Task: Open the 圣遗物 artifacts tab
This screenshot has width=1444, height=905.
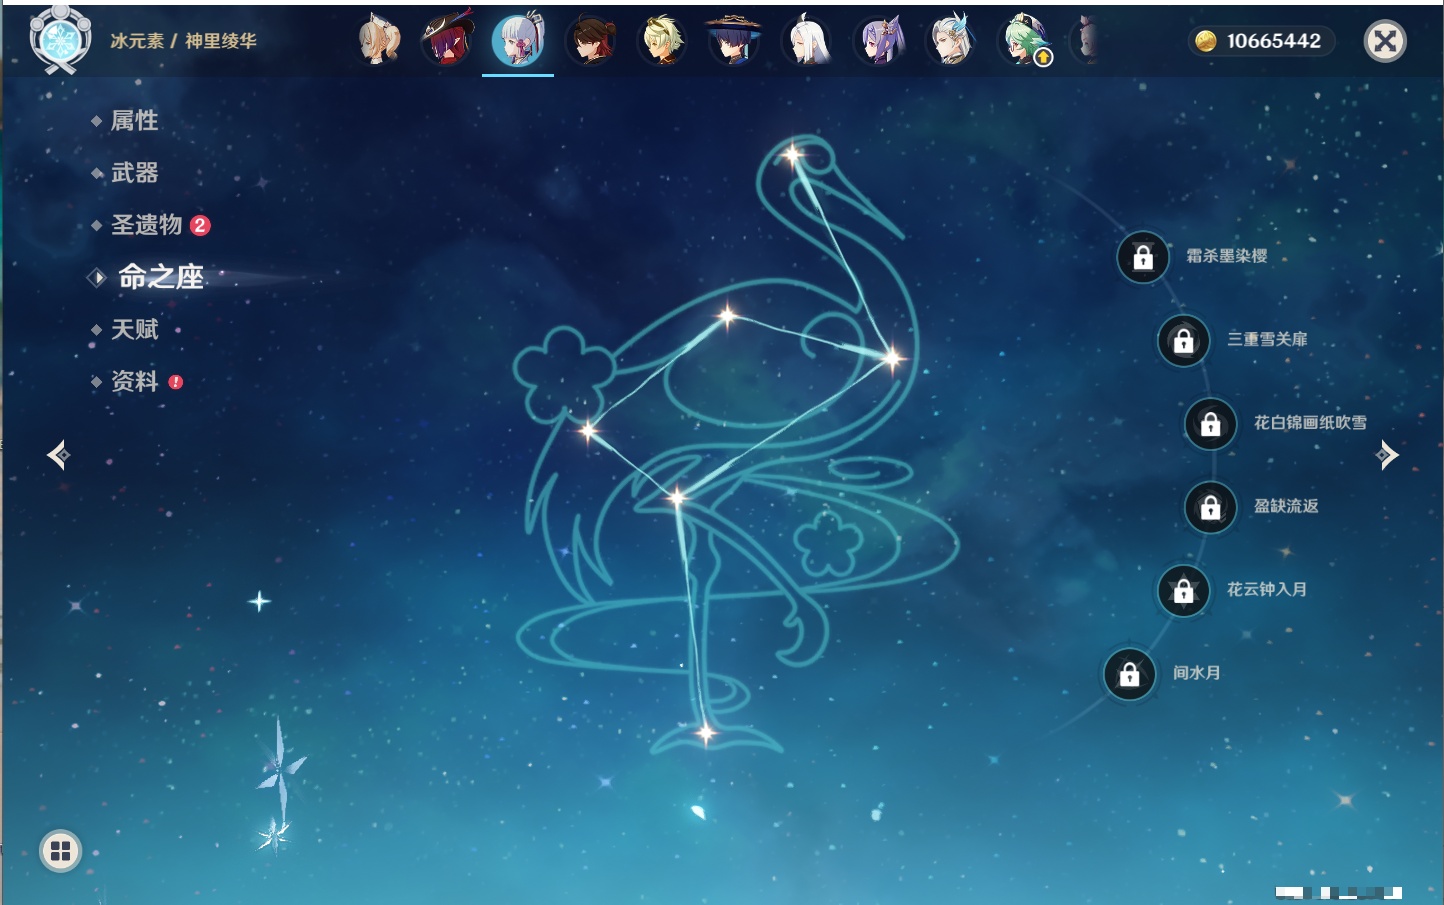Action: coord(146,225)
